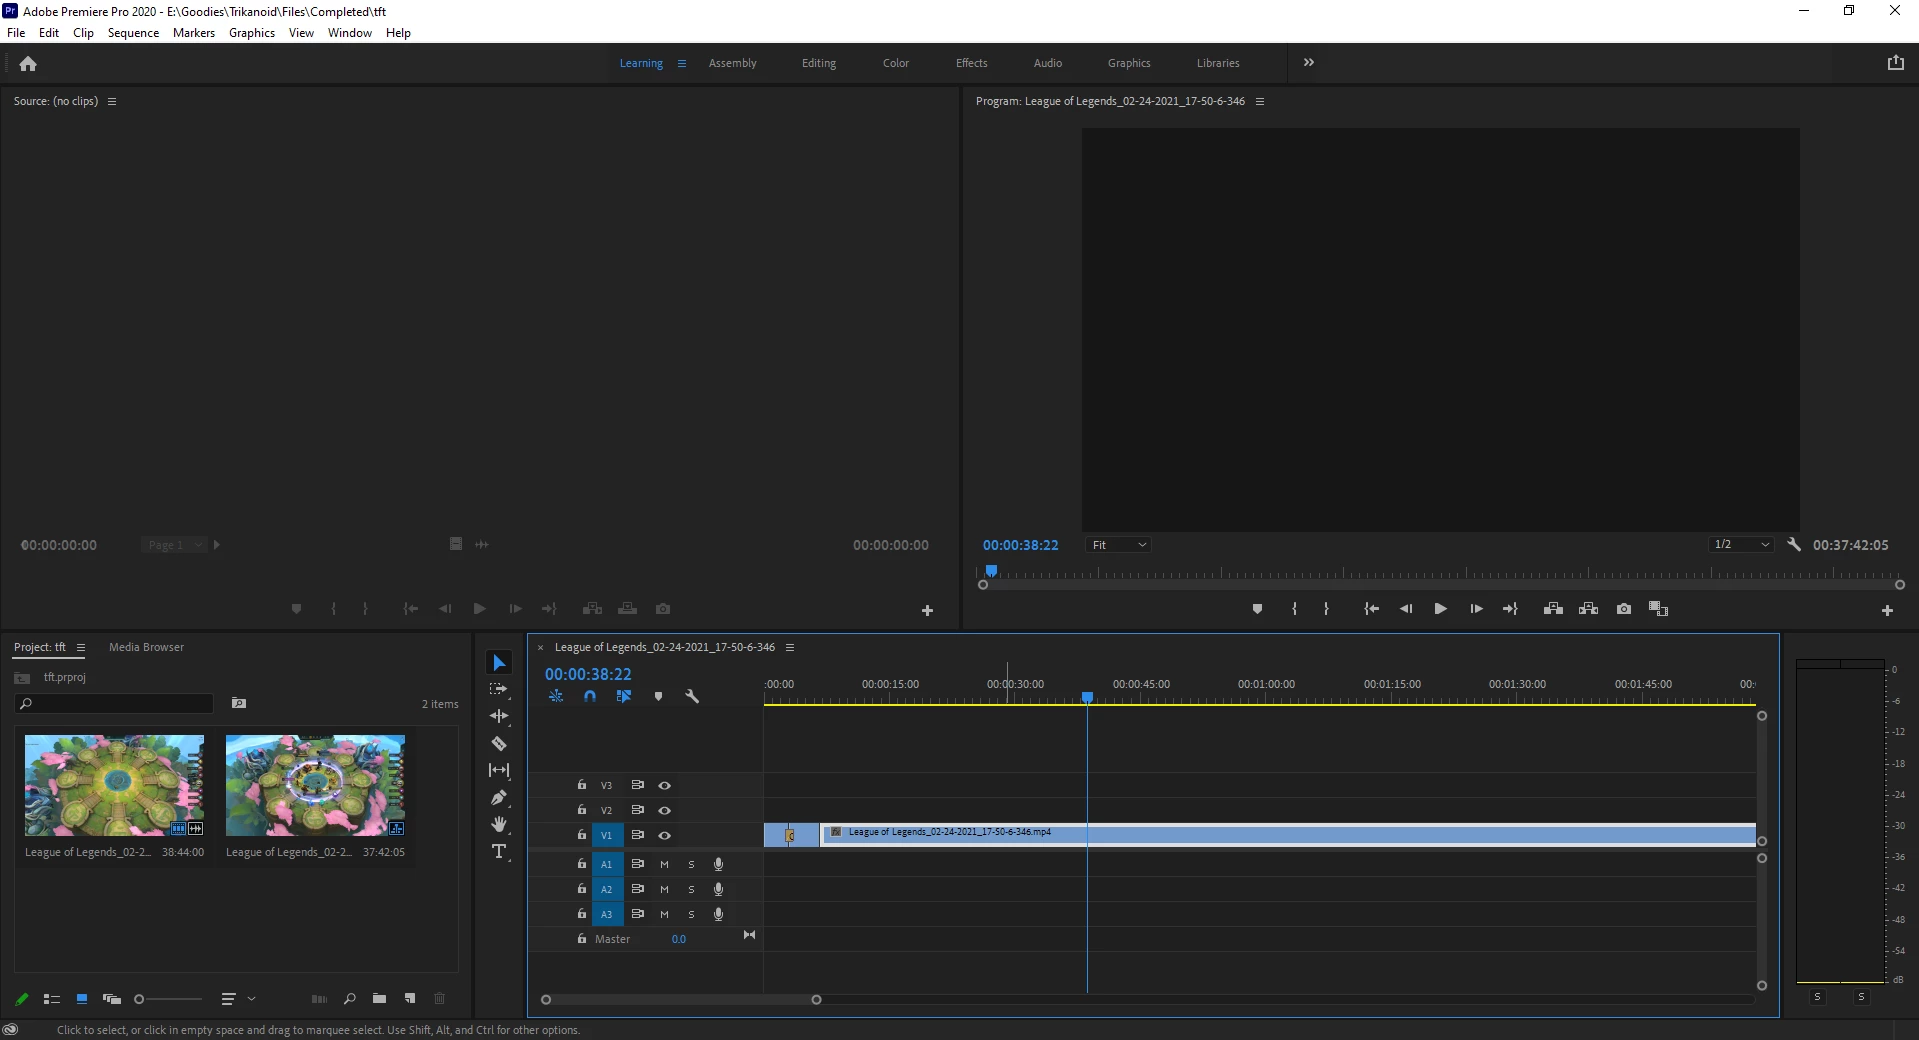This screenshot has width=1919, height=1040.
Task: Solo audio track A2
Action: coord(691,889)
